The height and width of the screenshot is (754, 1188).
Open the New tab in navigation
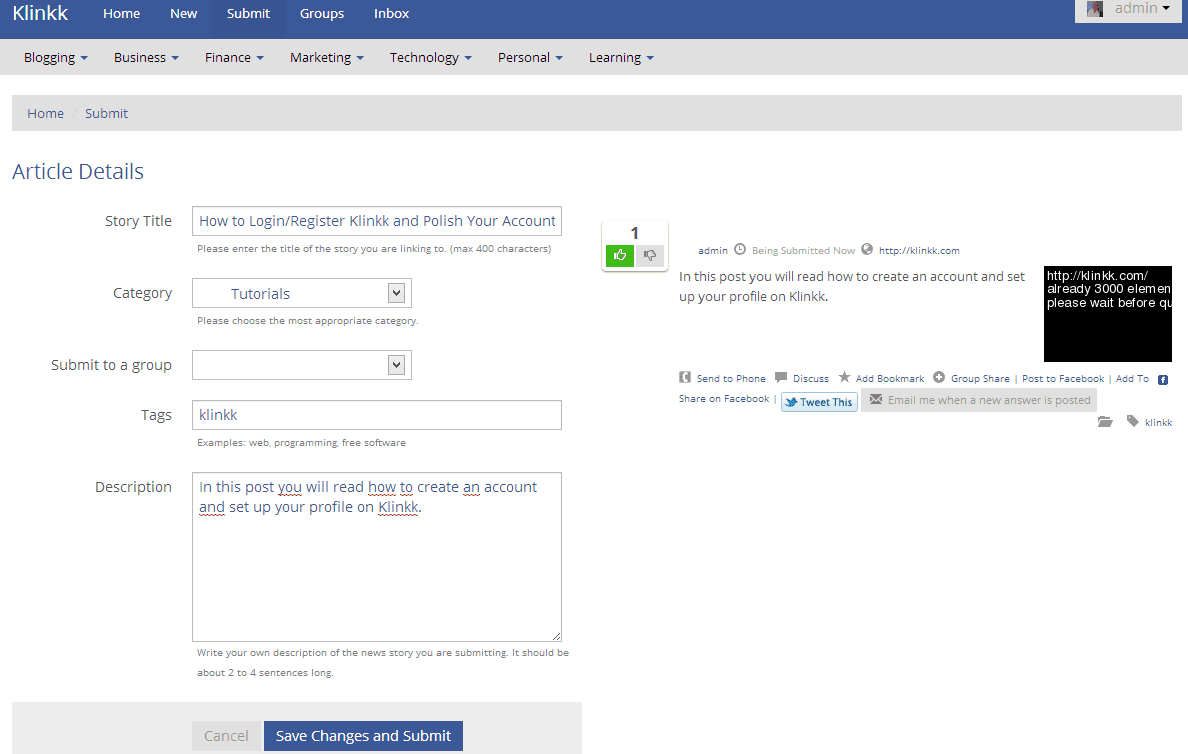183,14
